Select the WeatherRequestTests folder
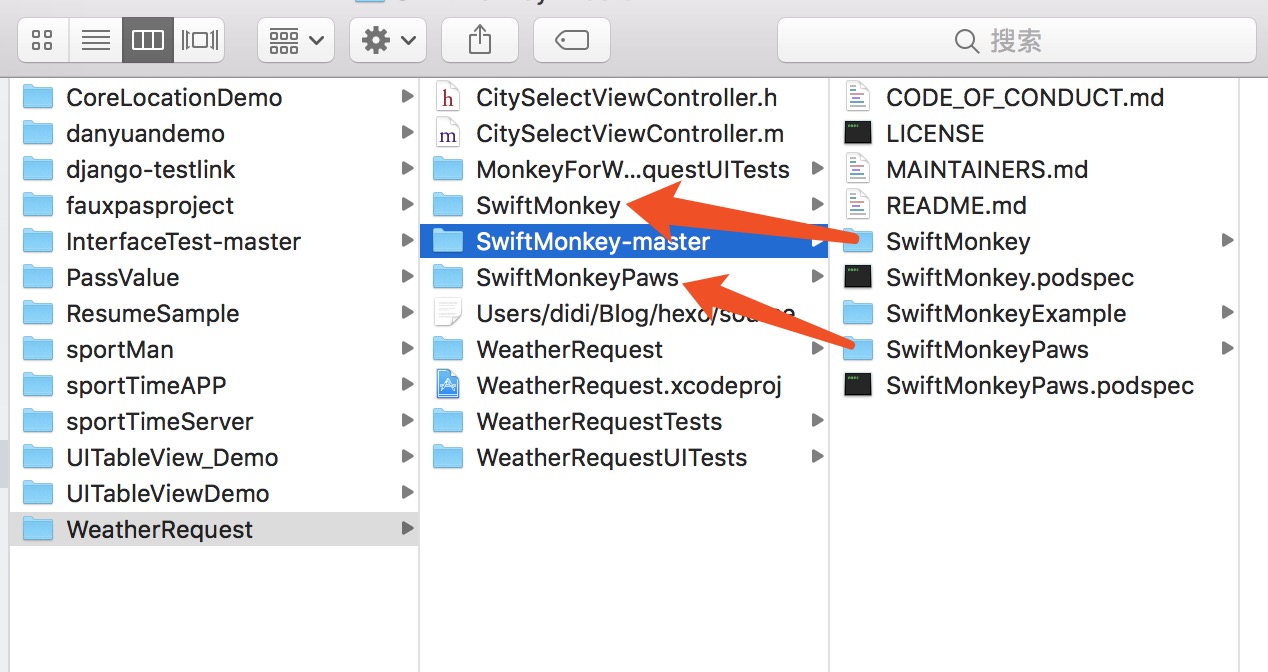Screen dimensions: 1268x672 click(x=624, y=421)
